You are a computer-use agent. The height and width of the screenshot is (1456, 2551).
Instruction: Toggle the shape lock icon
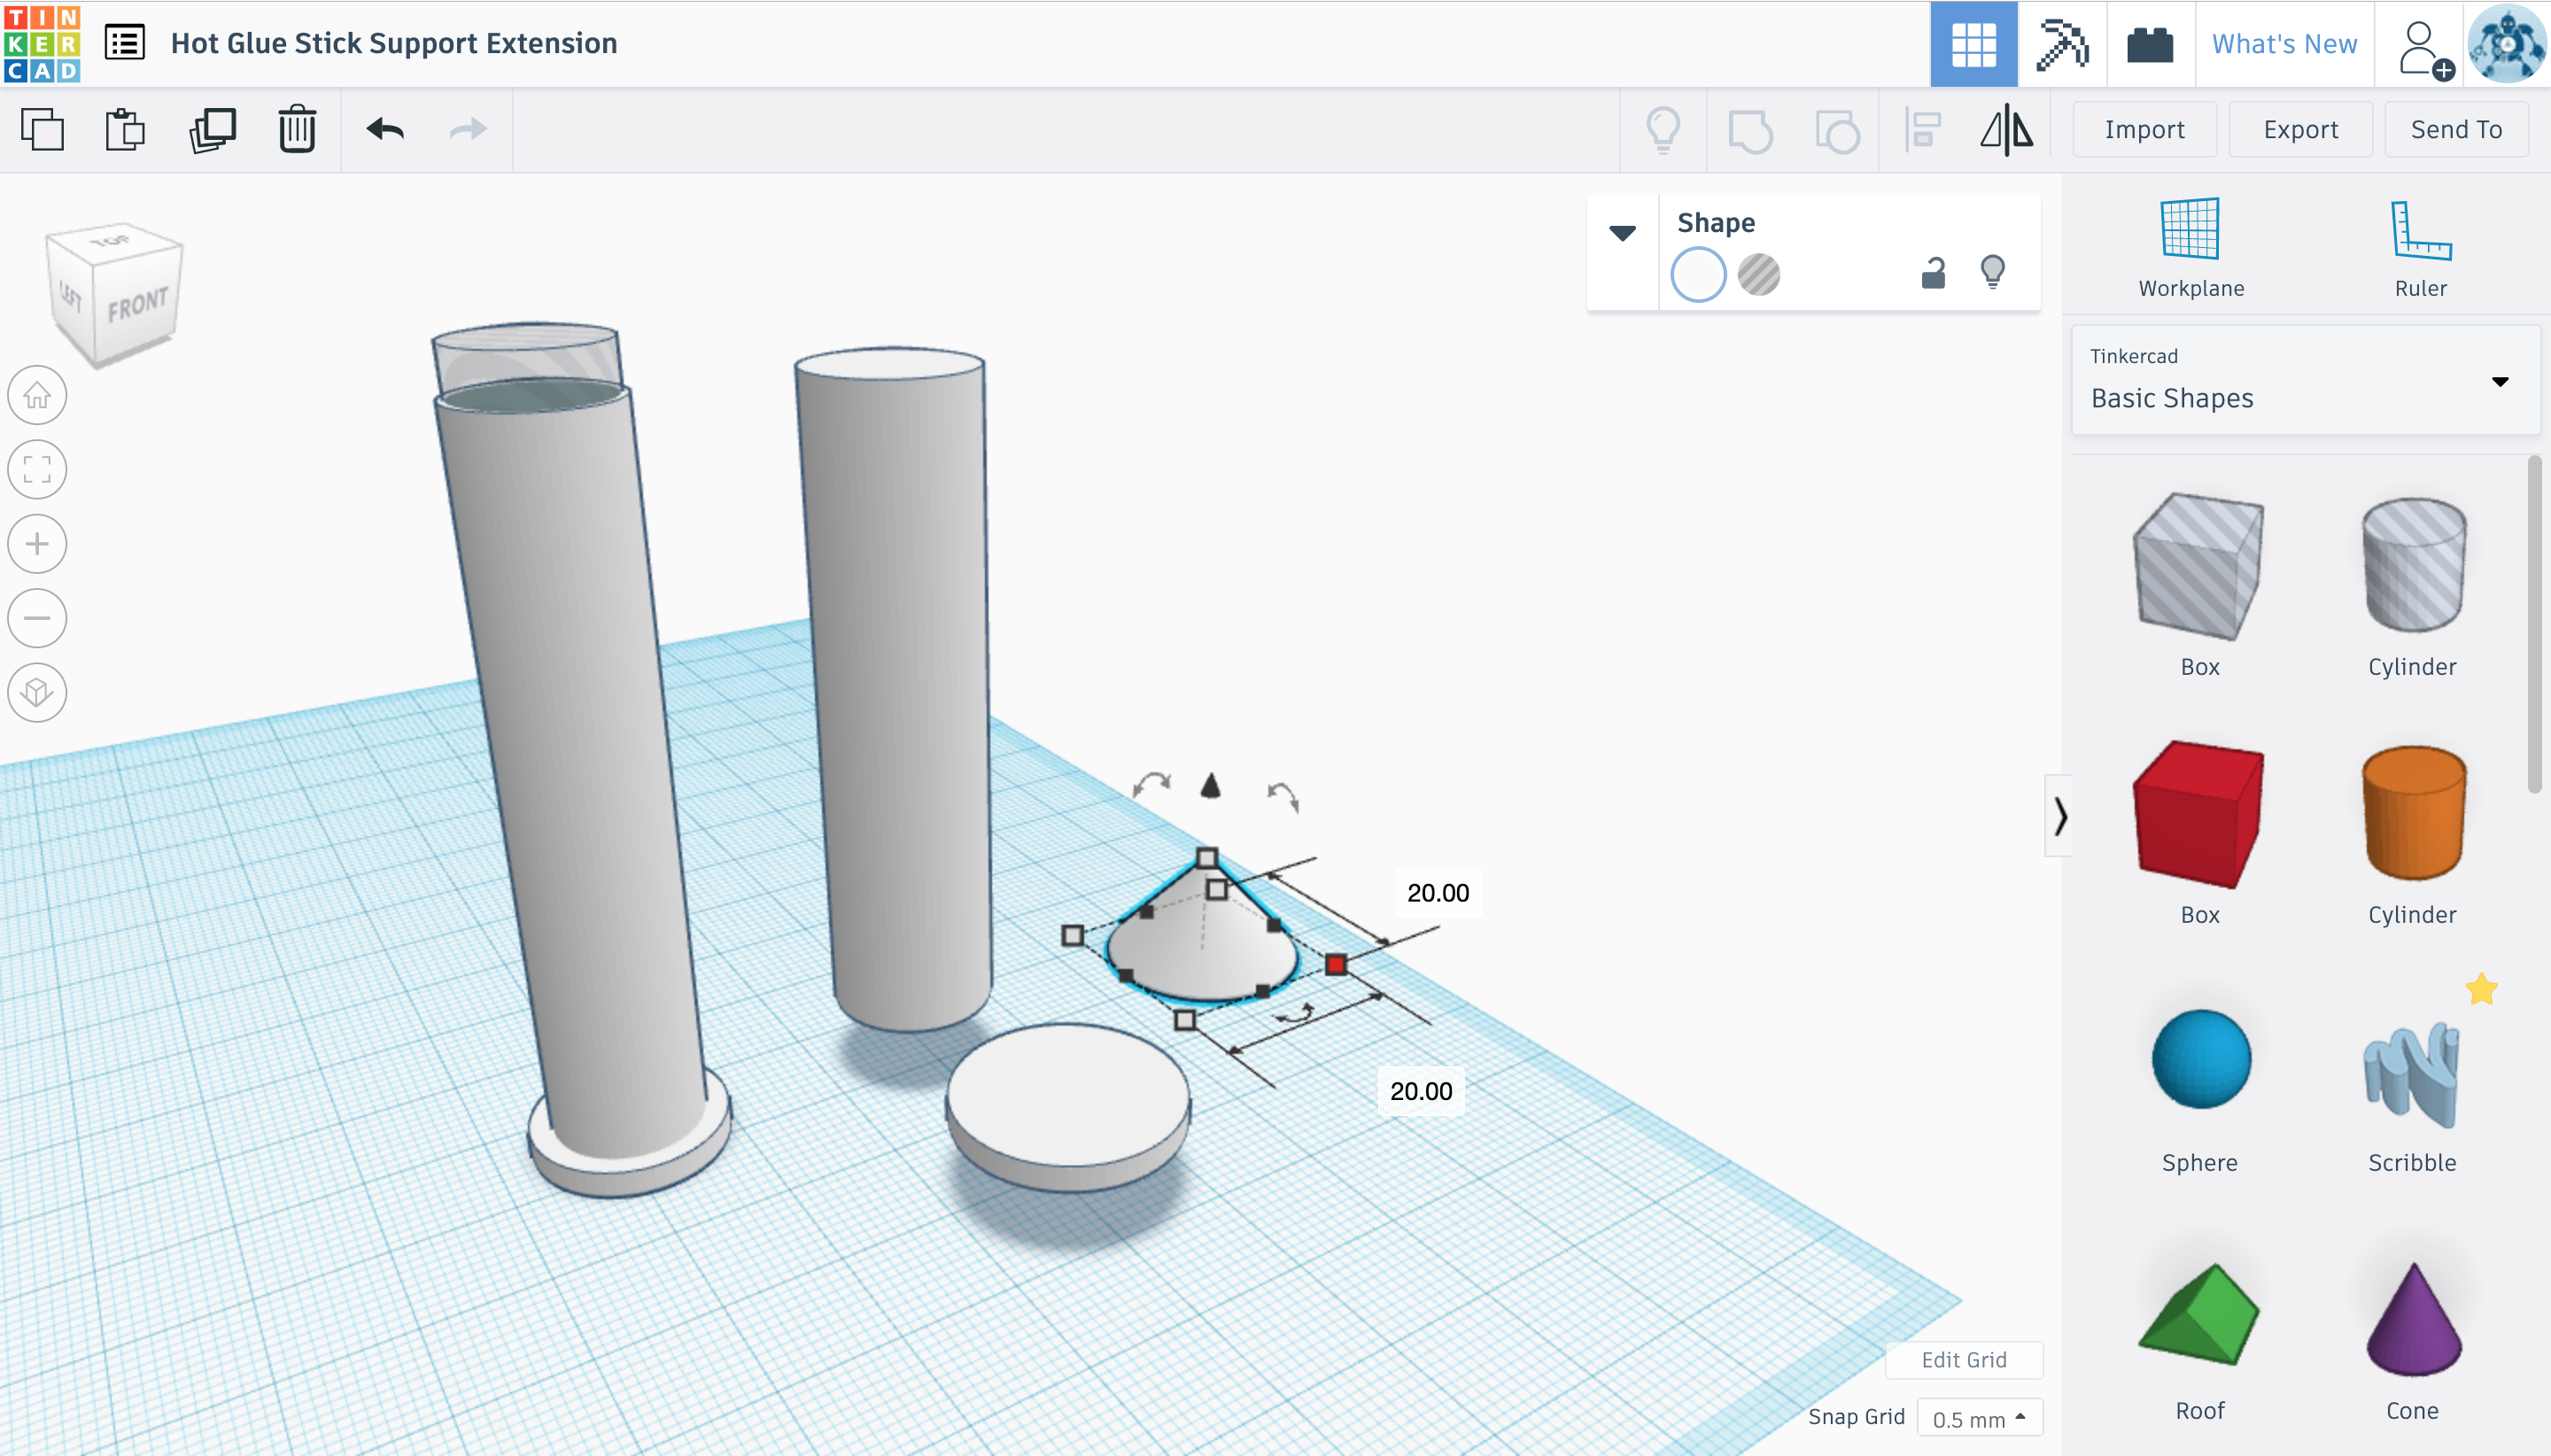(x=1933, y=273)
